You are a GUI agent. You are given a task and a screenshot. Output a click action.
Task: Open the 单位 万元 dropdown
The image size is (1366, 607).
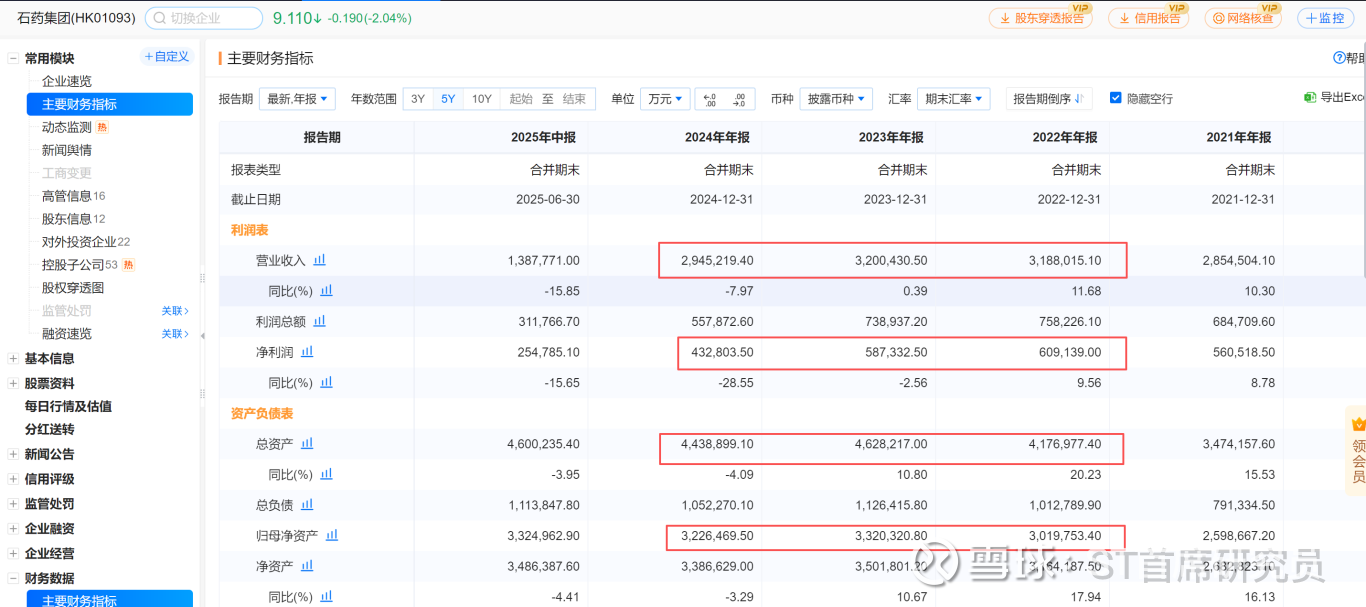coord(665,99)
